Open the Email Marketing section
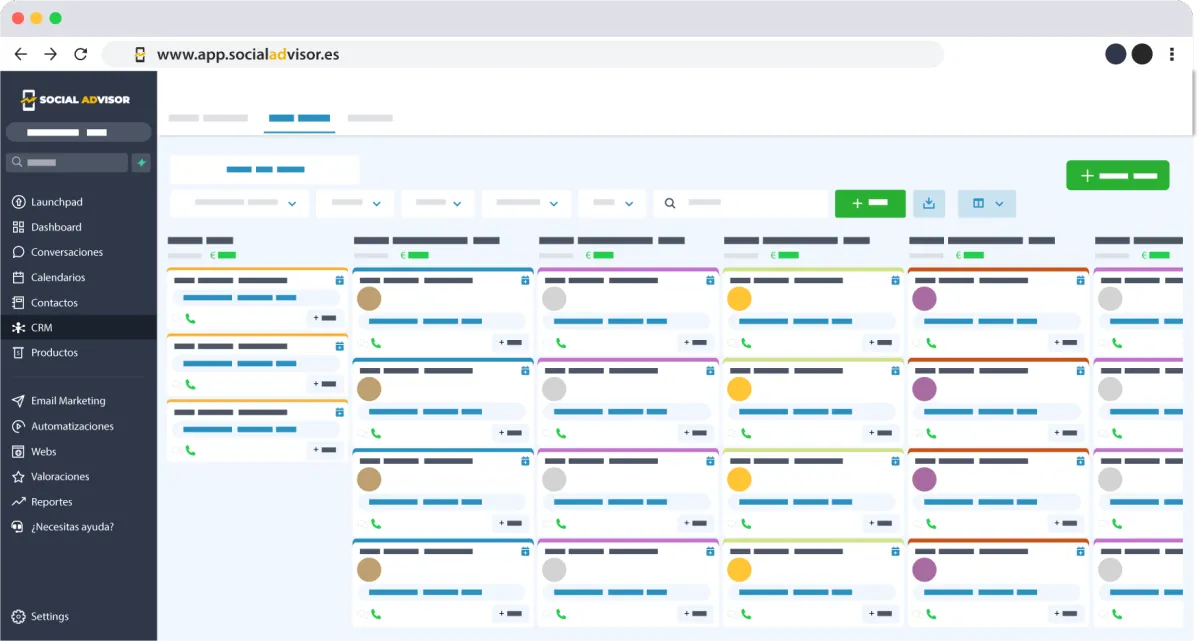 point(68,401)
